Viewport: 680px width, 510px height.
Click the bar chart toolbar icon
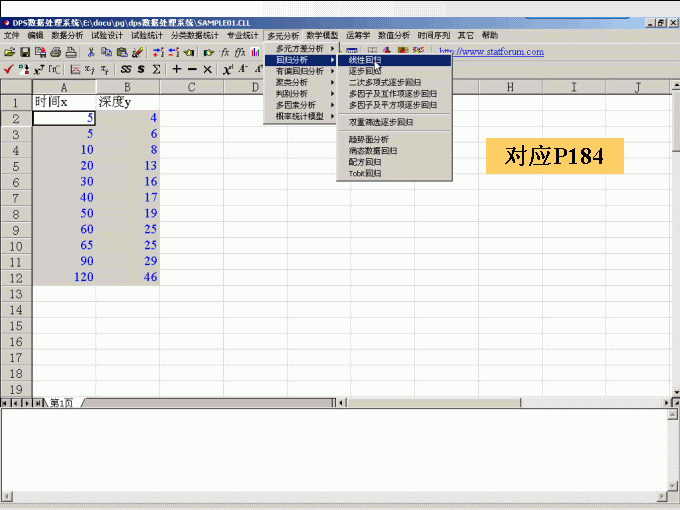pyautogui.click(x=256, y=52)
